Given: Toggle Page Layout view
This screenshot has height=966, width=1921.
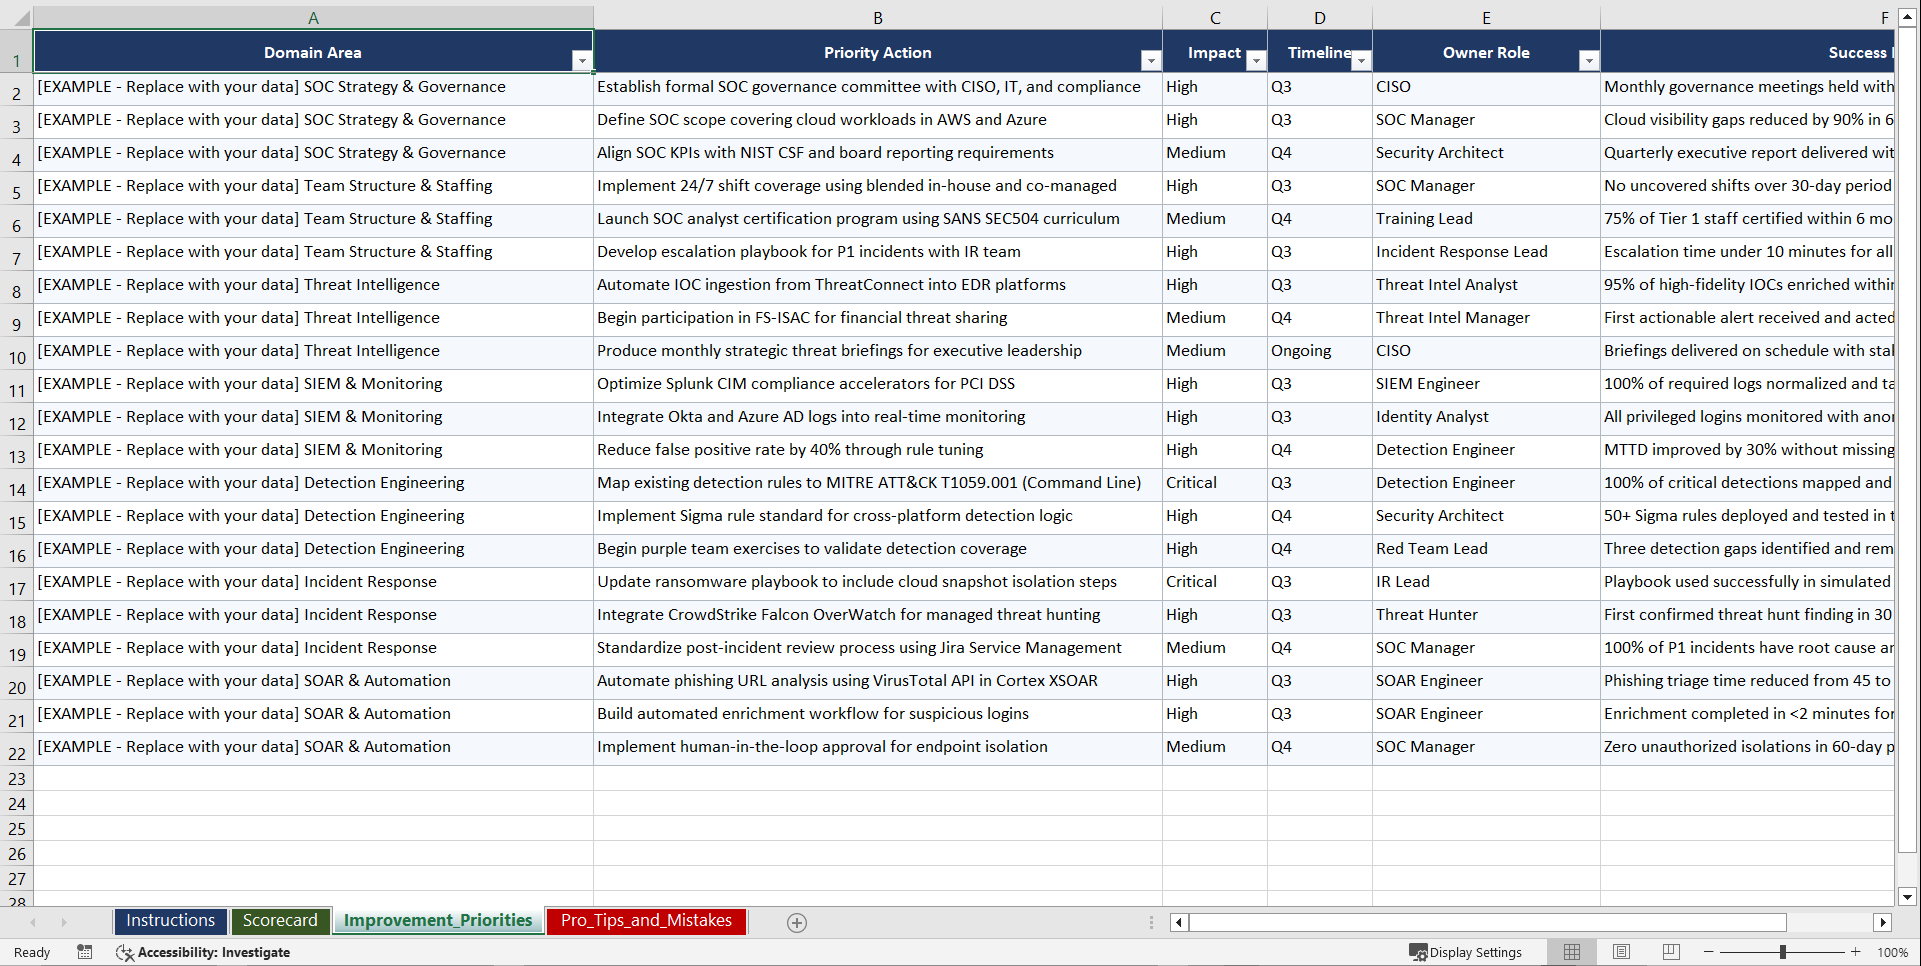Looking at the screenshot, I should [1621, 951].
